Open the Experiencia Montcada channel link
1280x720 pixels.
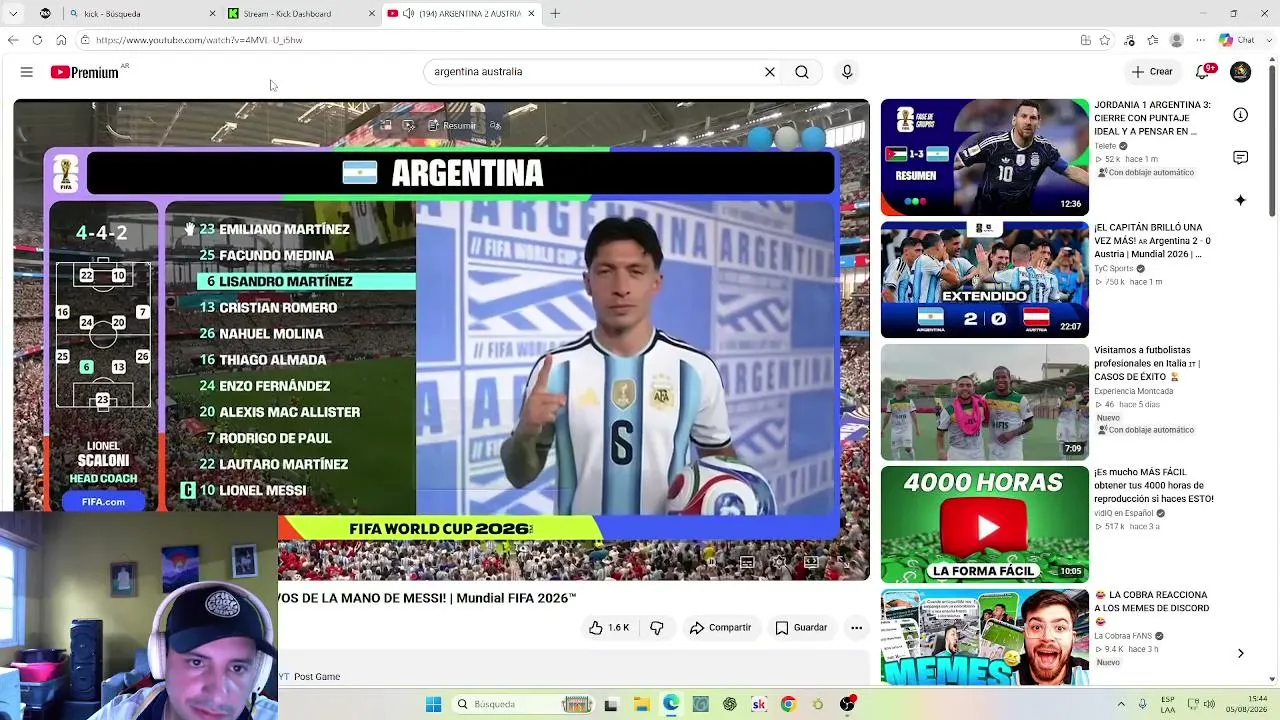click(1133, 391)
